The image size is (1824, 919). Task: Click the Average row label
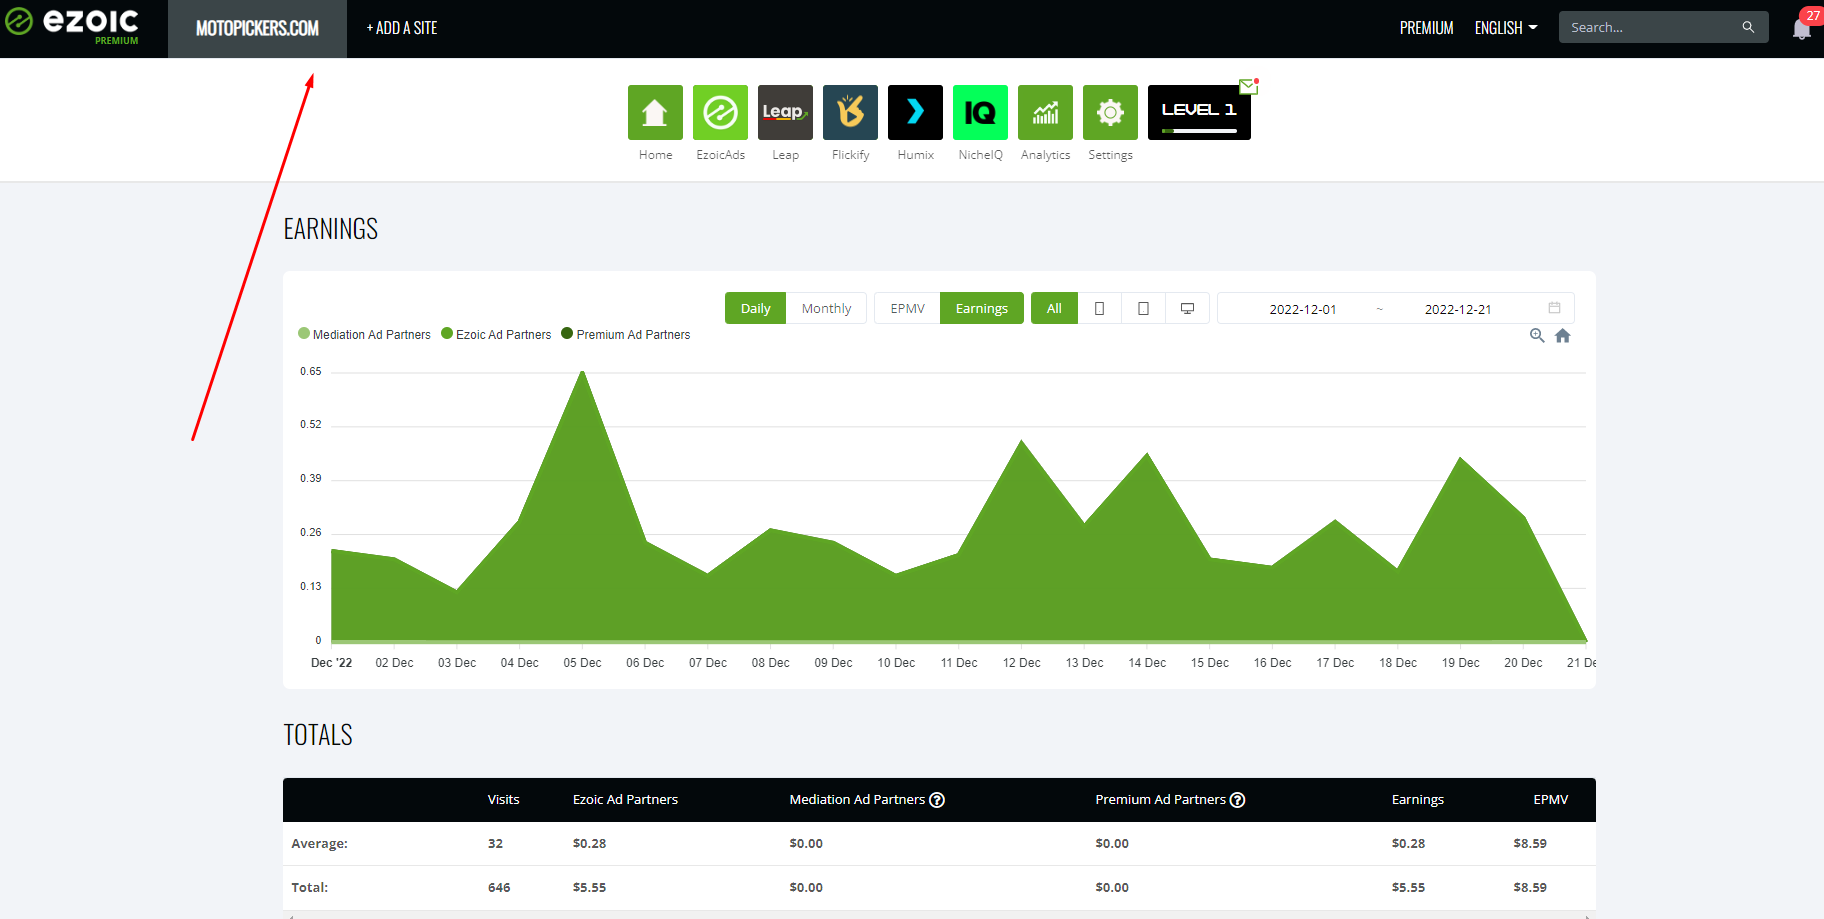click(319, 843)
